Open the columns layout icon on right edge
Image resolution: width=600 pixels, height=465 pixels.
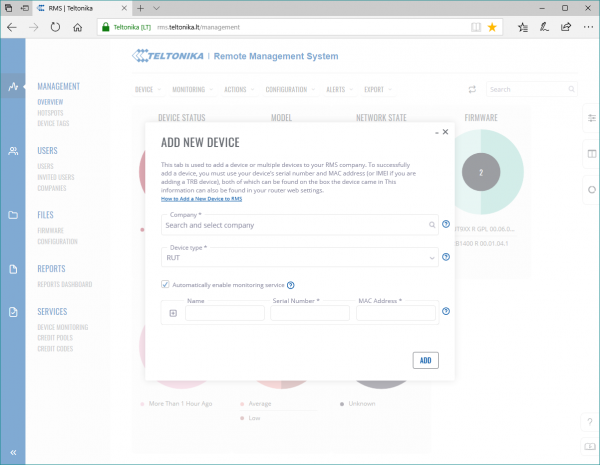pyautogui.click(x=592, y=154)
